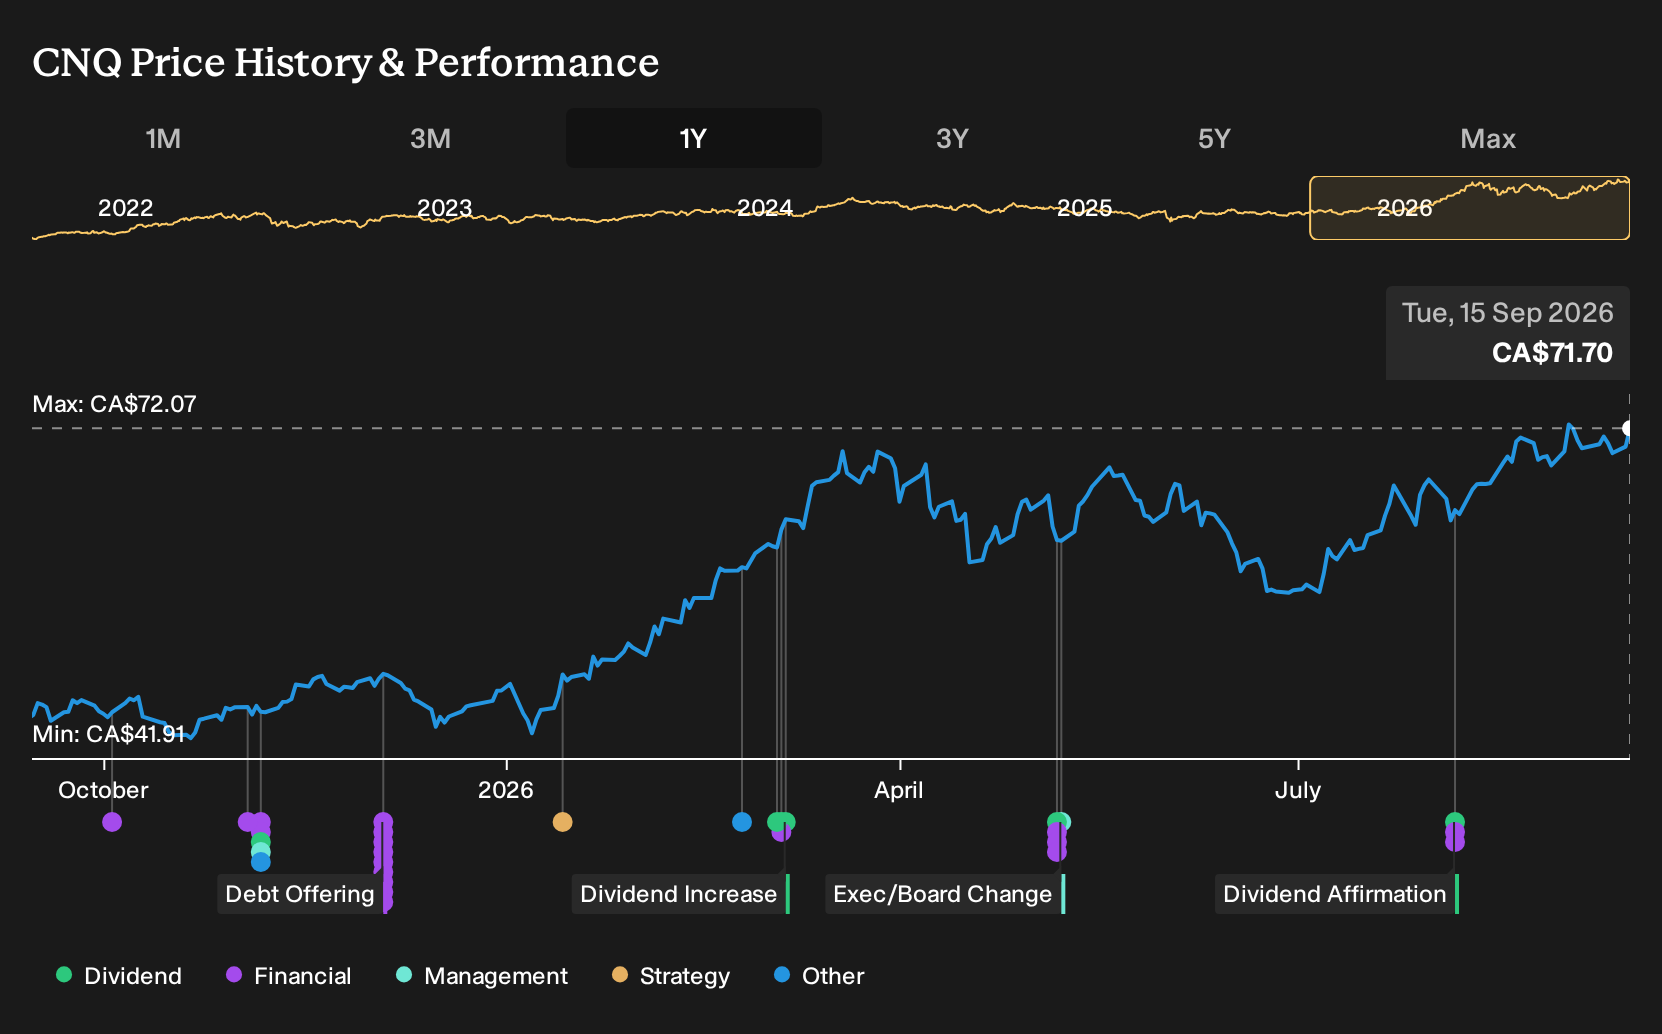Show the Max time range

tap(1488, 138)
